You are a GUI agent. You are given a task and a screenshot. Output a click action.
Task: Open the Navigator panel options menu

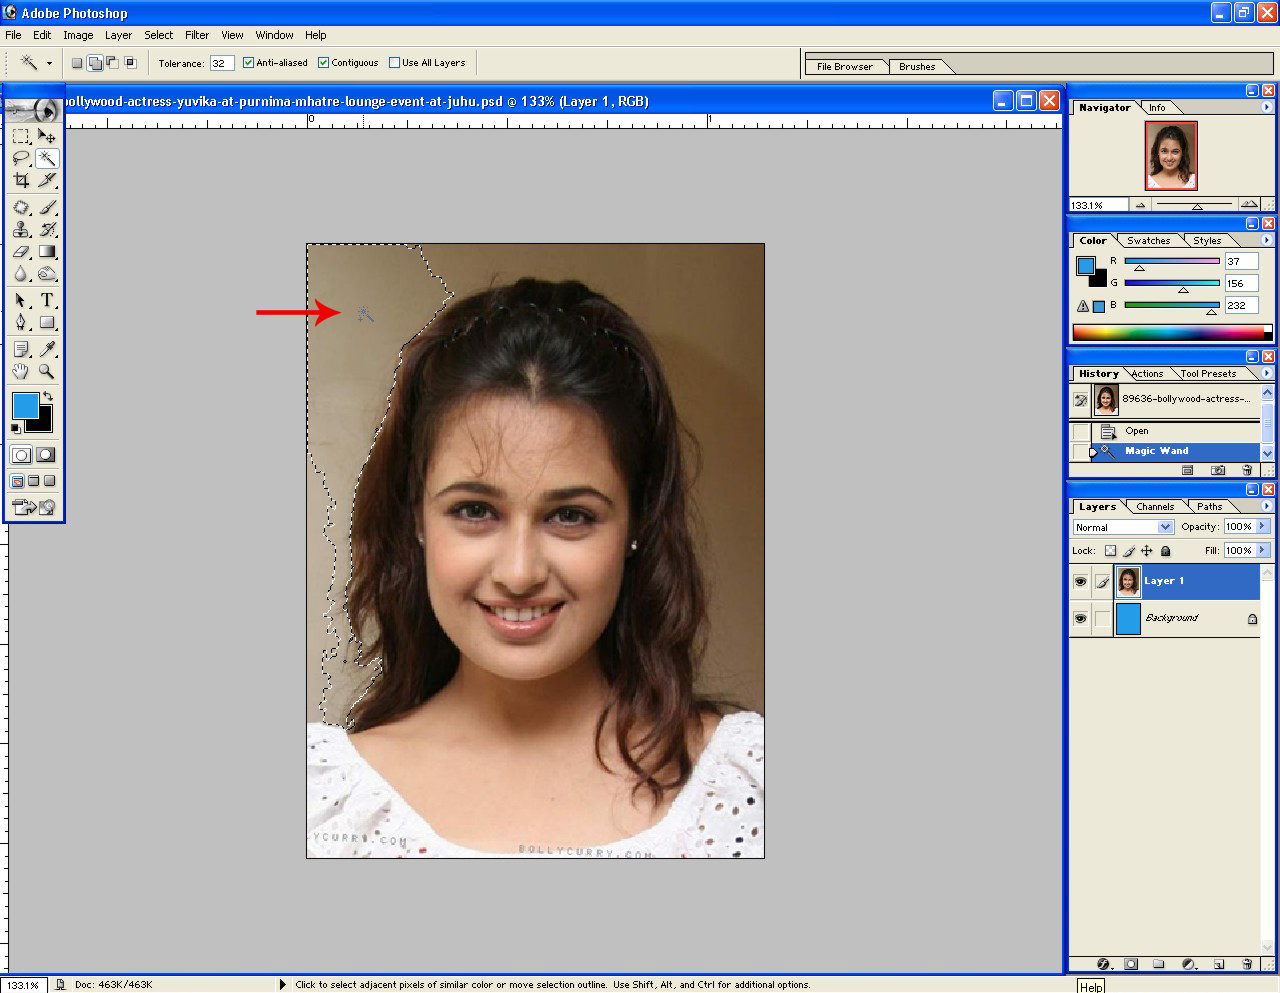point(1267,107)
